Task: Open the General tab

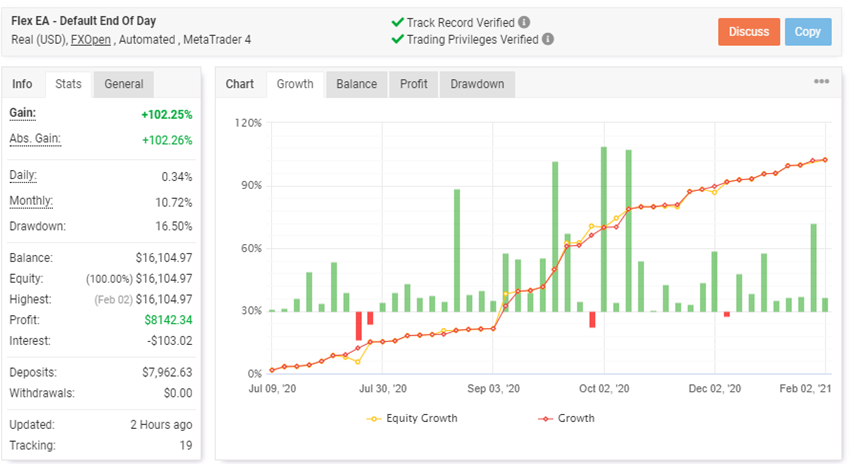Action: [x=124, y=84]
